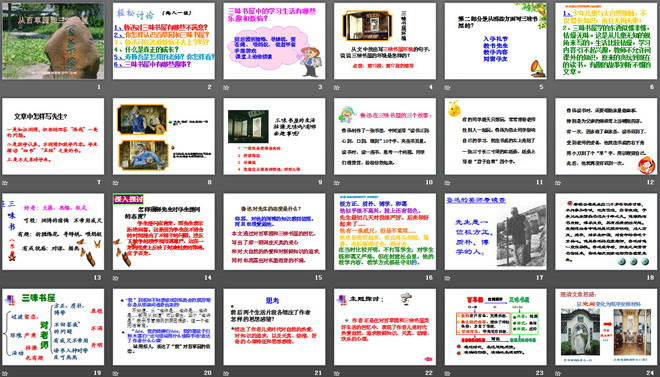Select slide 21 titled 思考
Image resolution: width=660 pixels, height=377 pixels.
(x=274, y=327)
